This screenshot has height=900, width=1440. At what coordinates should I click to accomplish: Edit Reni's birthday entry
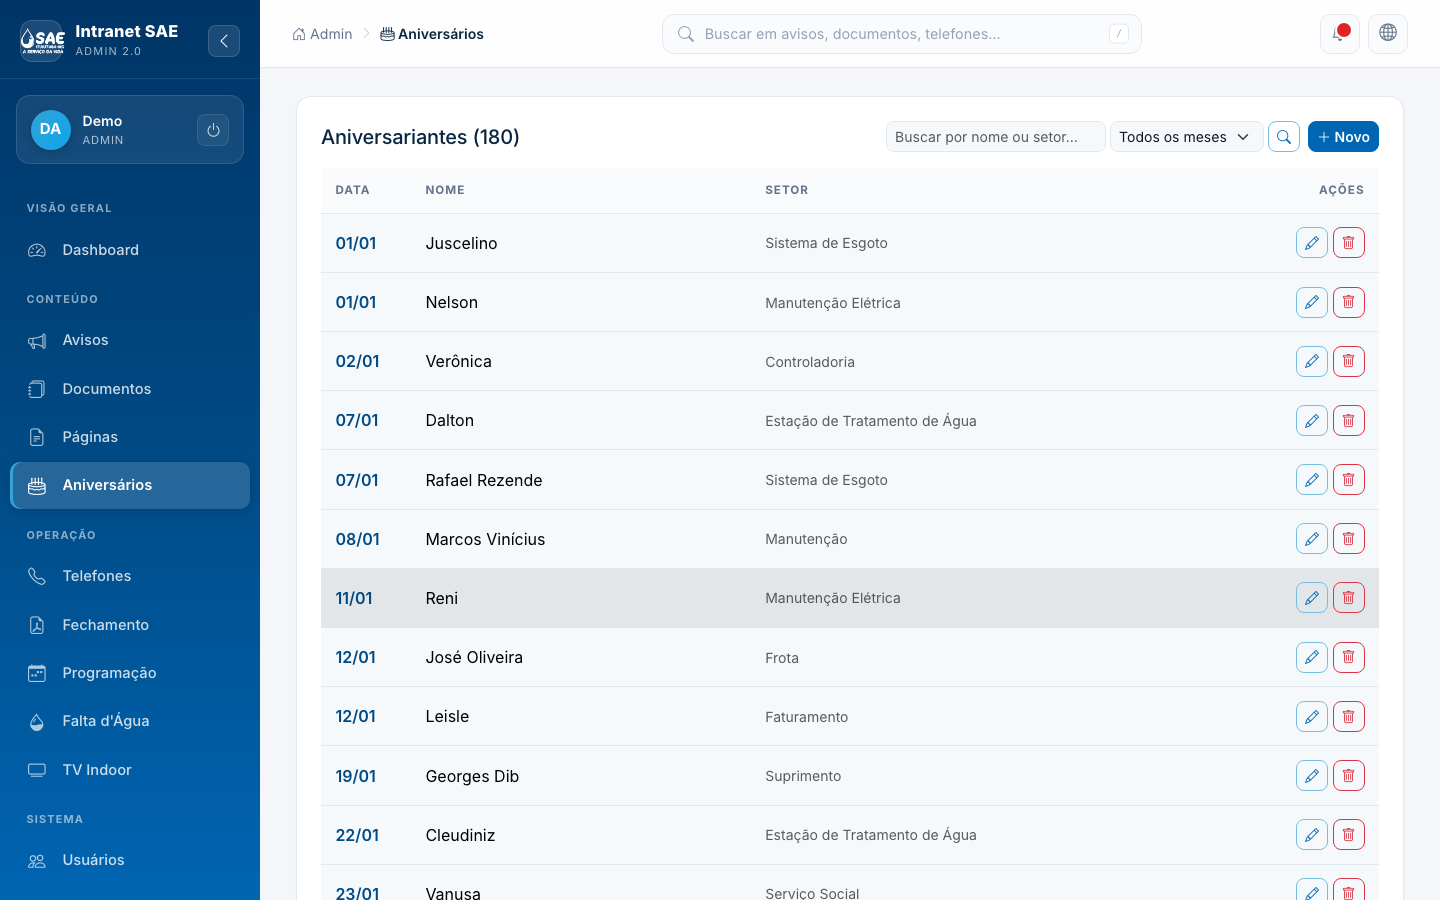1312,598
